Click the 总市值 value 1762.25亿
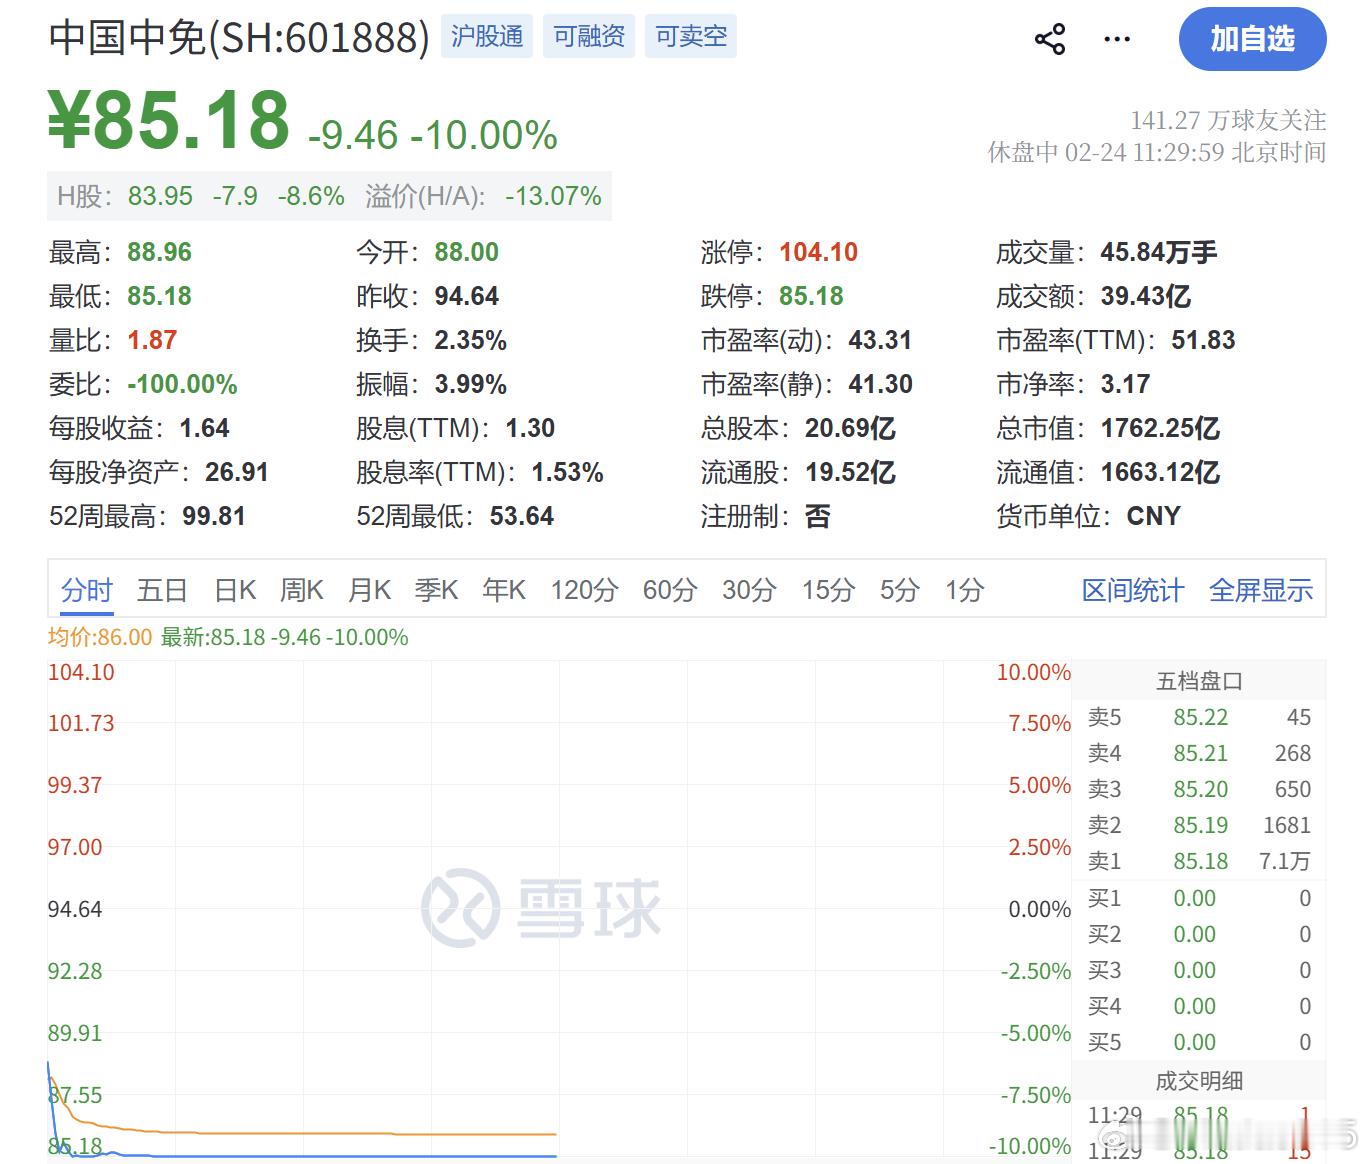Image resolution: width=1370 pixels, height=1164 pixels. tap(1160, 428)
